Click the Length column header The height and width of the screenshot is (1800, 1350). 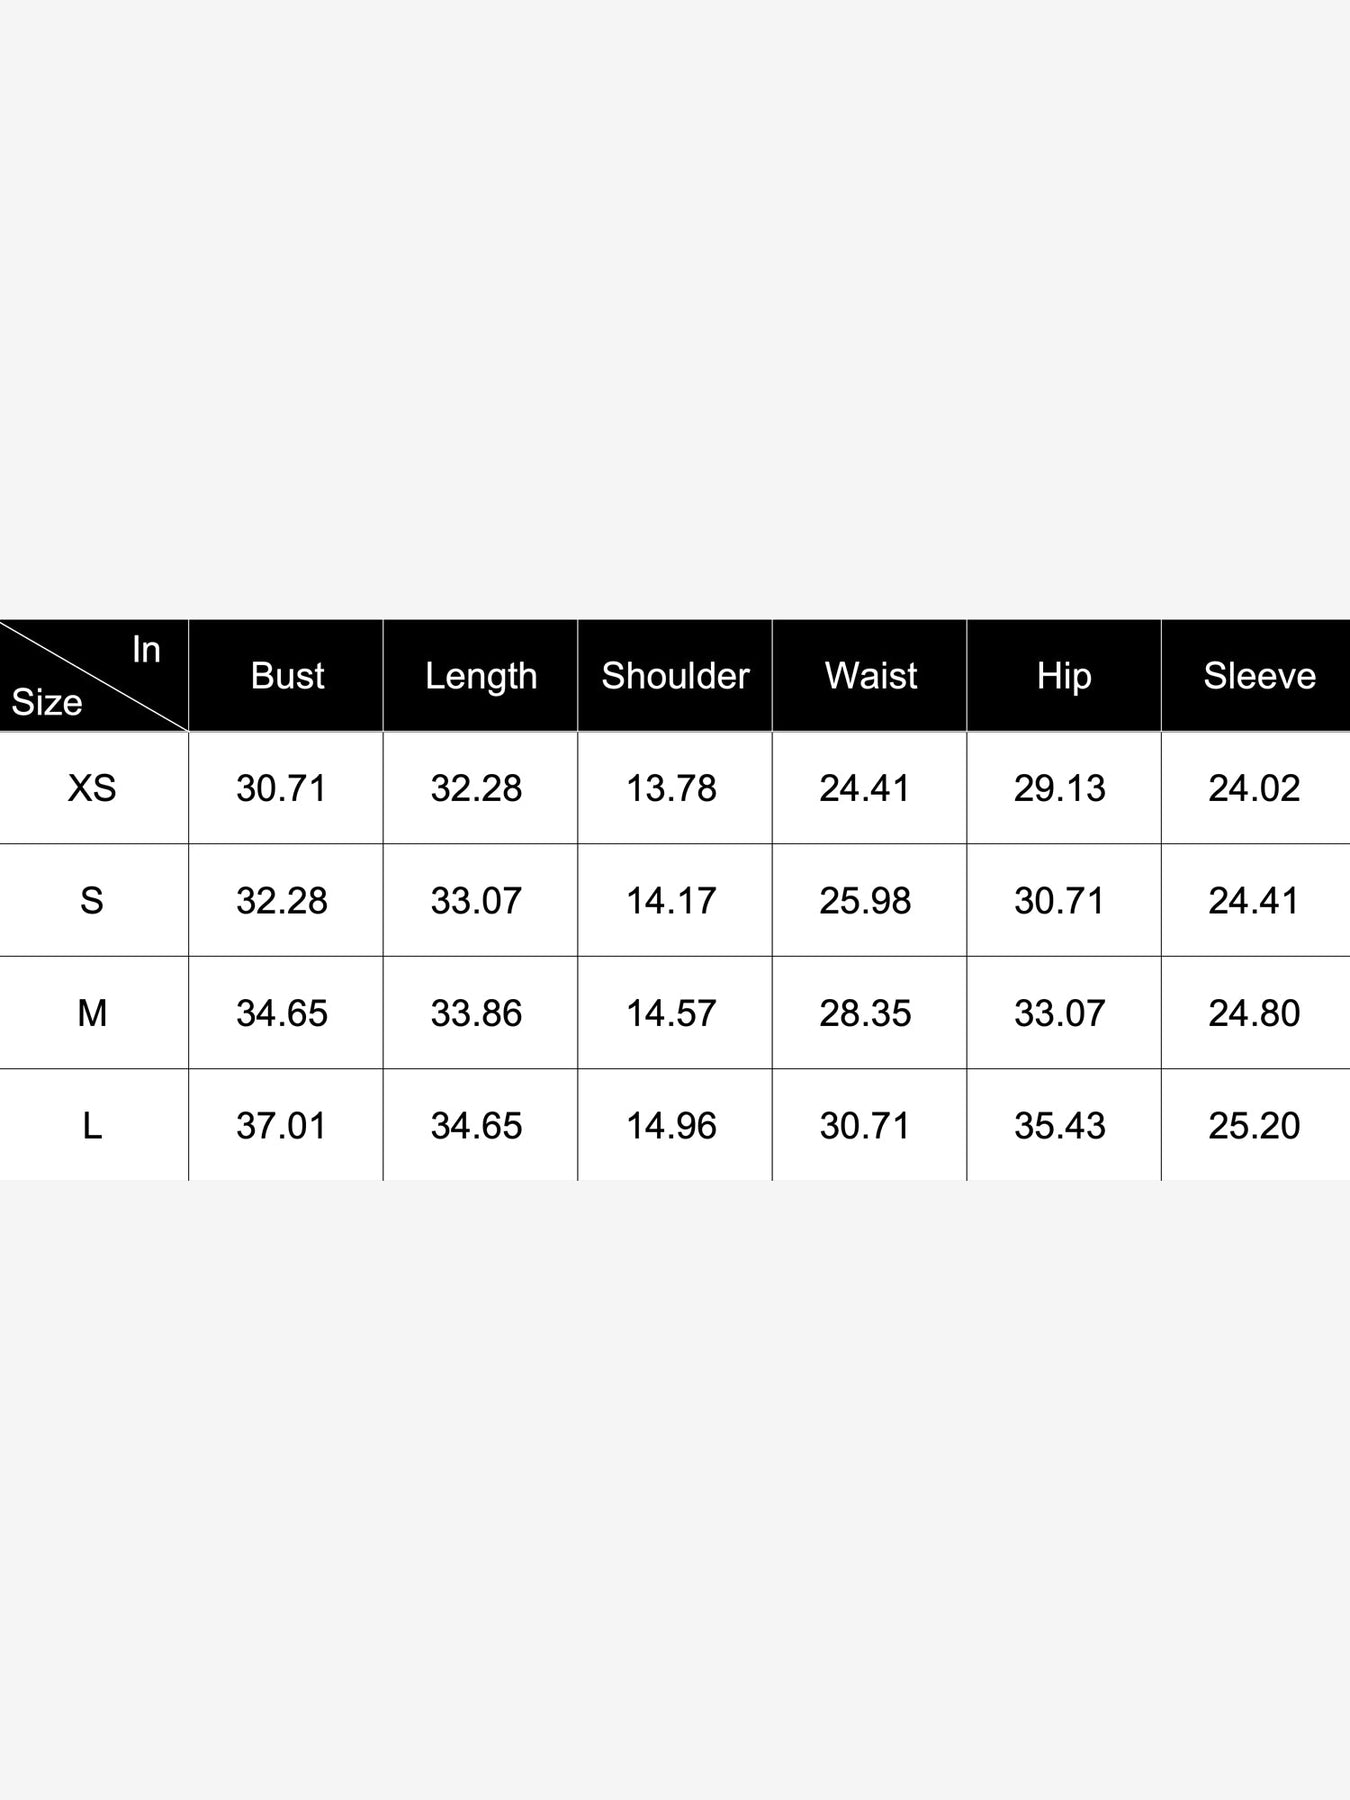(481, 676)
